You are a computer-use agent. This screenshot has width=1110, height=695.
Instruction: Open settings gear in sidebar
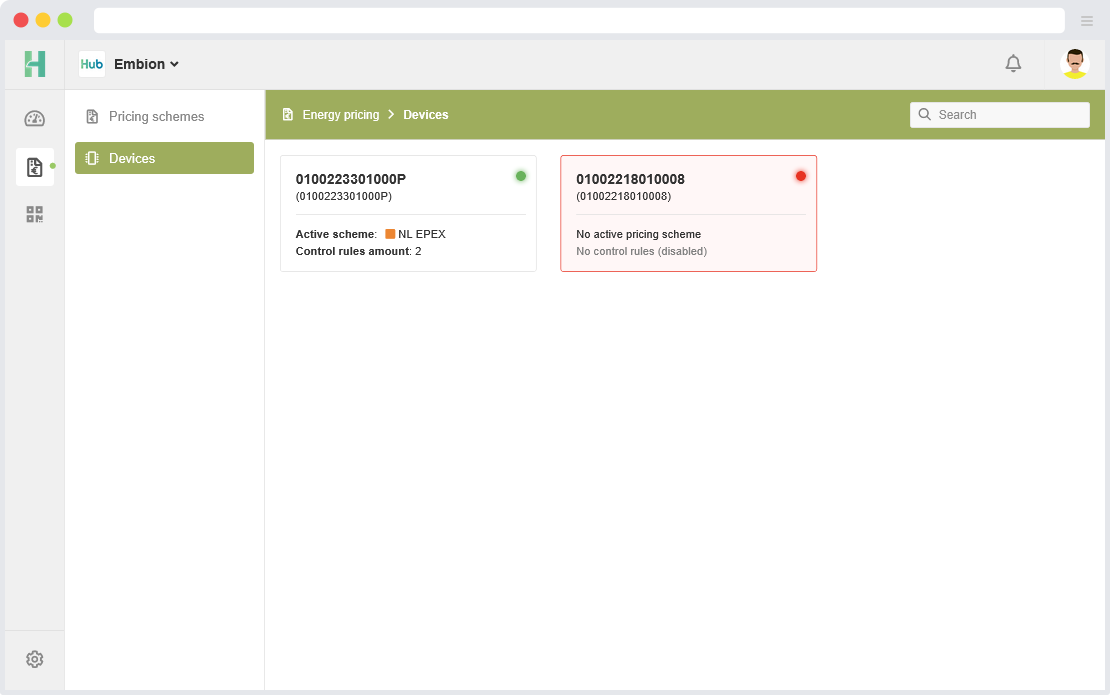pos(35,659)
